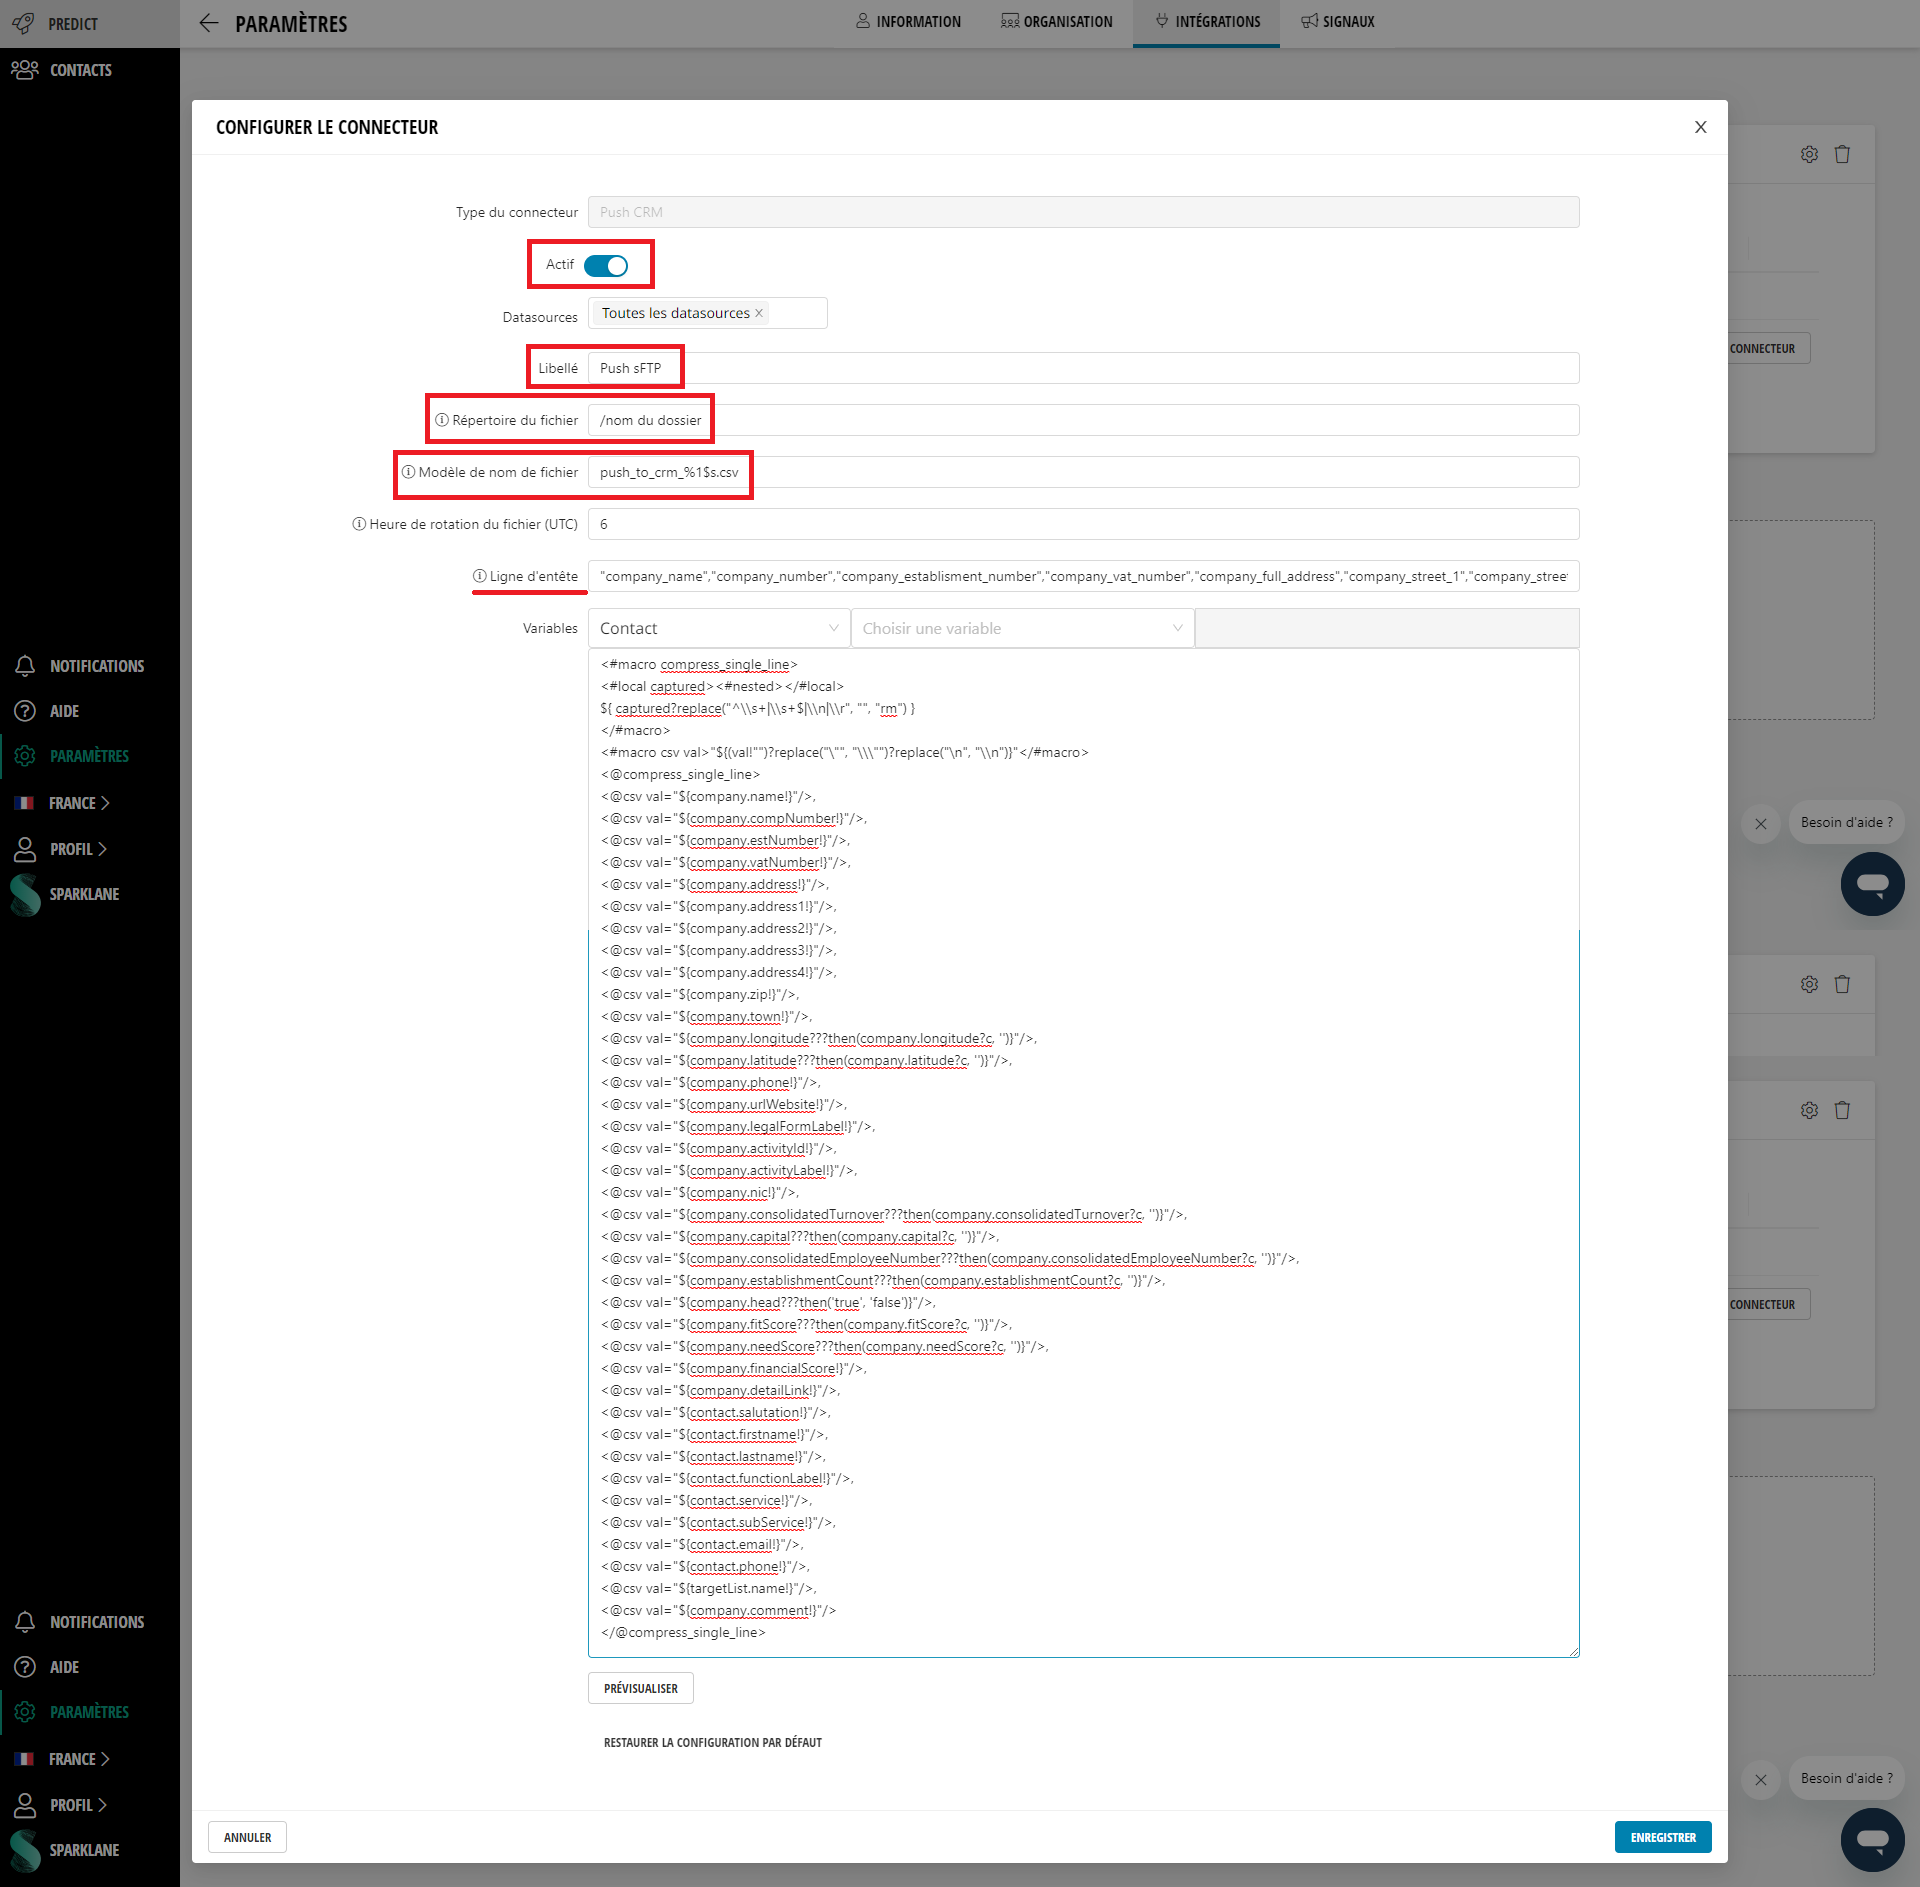
Task: Click the Information tab user icon
Action: tap(863, 21)
